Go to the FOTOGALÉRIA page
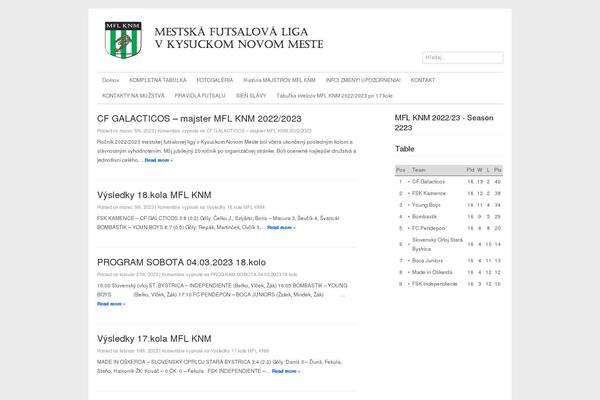600x400 pixels. coord(215,80)
